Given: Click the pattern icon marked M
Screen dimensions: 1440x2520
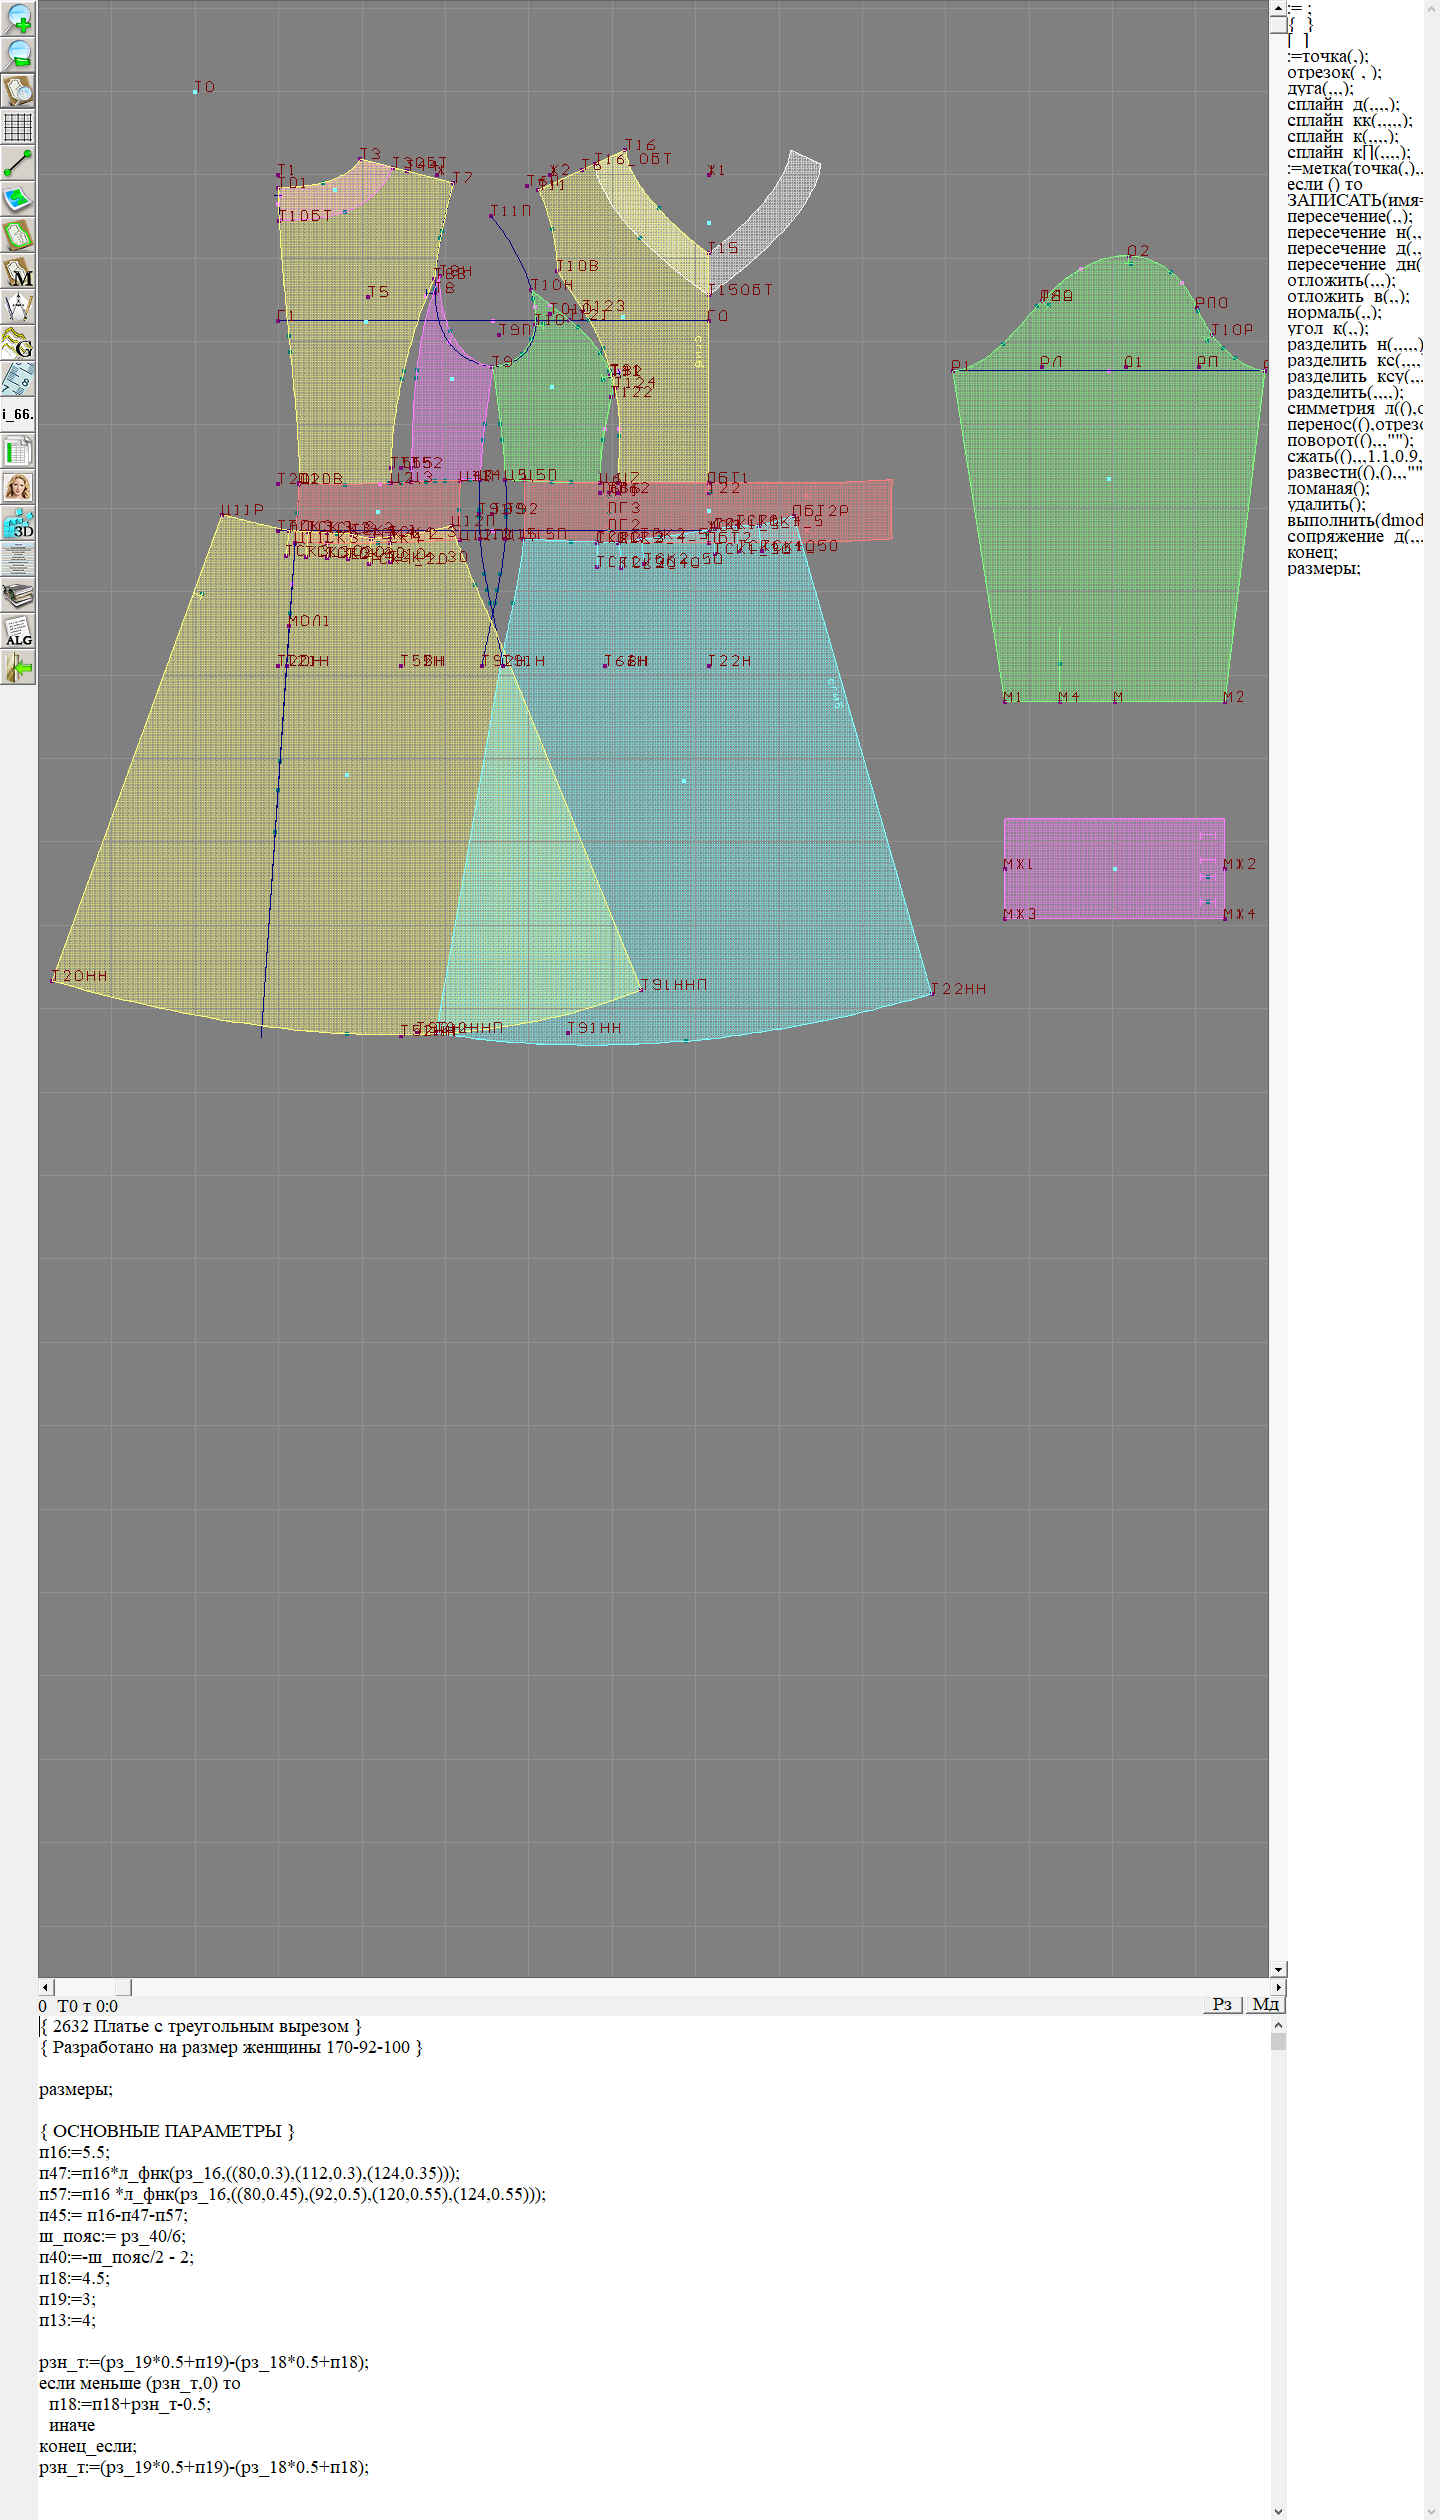Looking at the screenshot, I should click(18, 272).
